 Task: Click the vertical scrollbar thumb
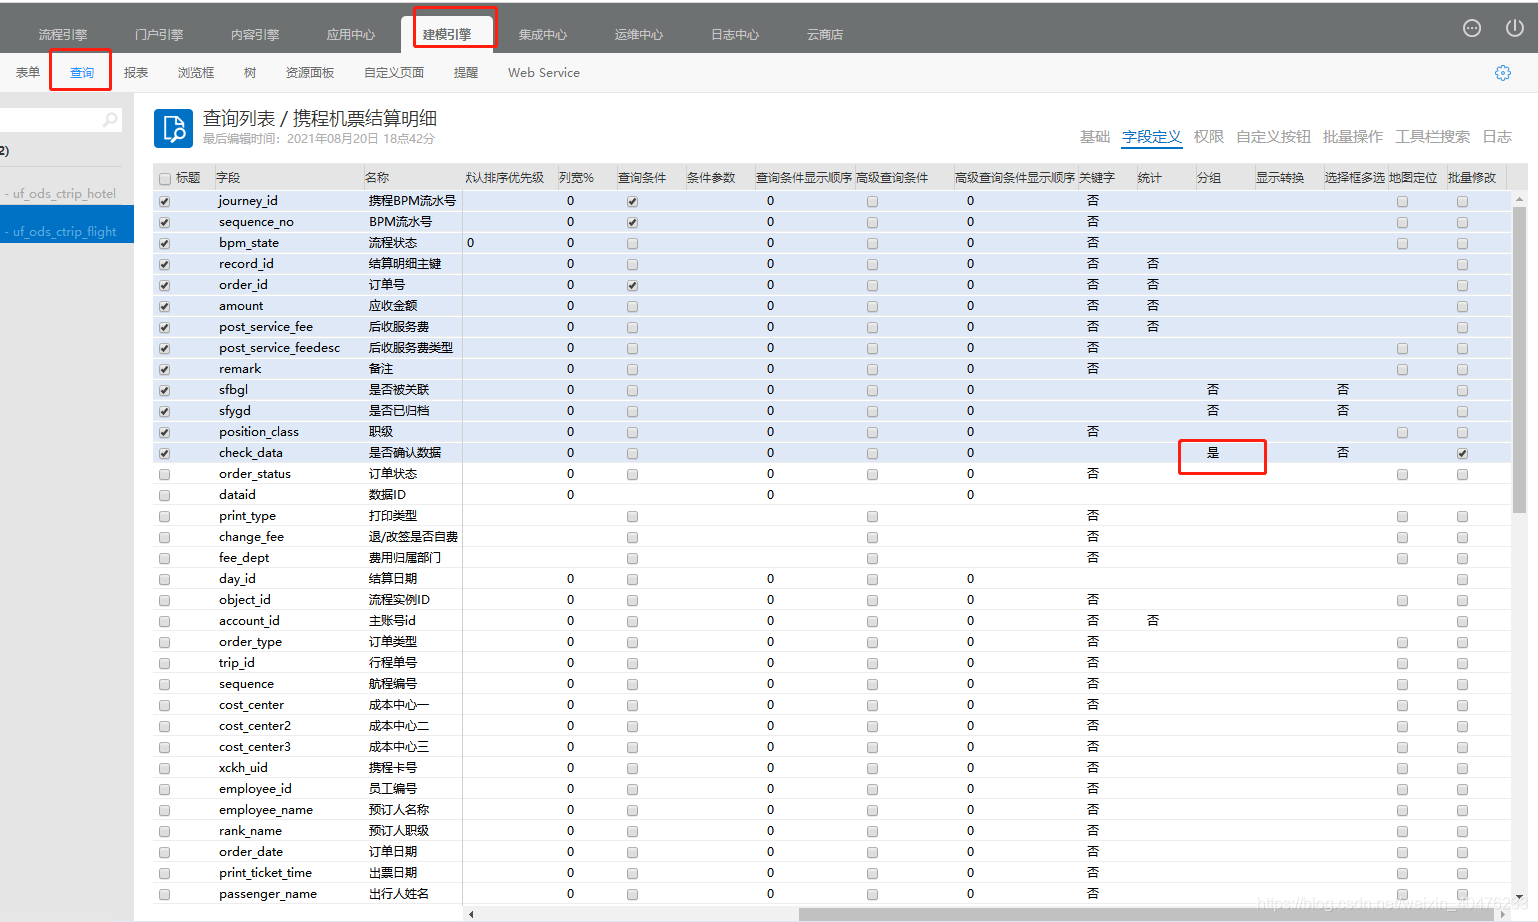click(x=1519, y=360)
